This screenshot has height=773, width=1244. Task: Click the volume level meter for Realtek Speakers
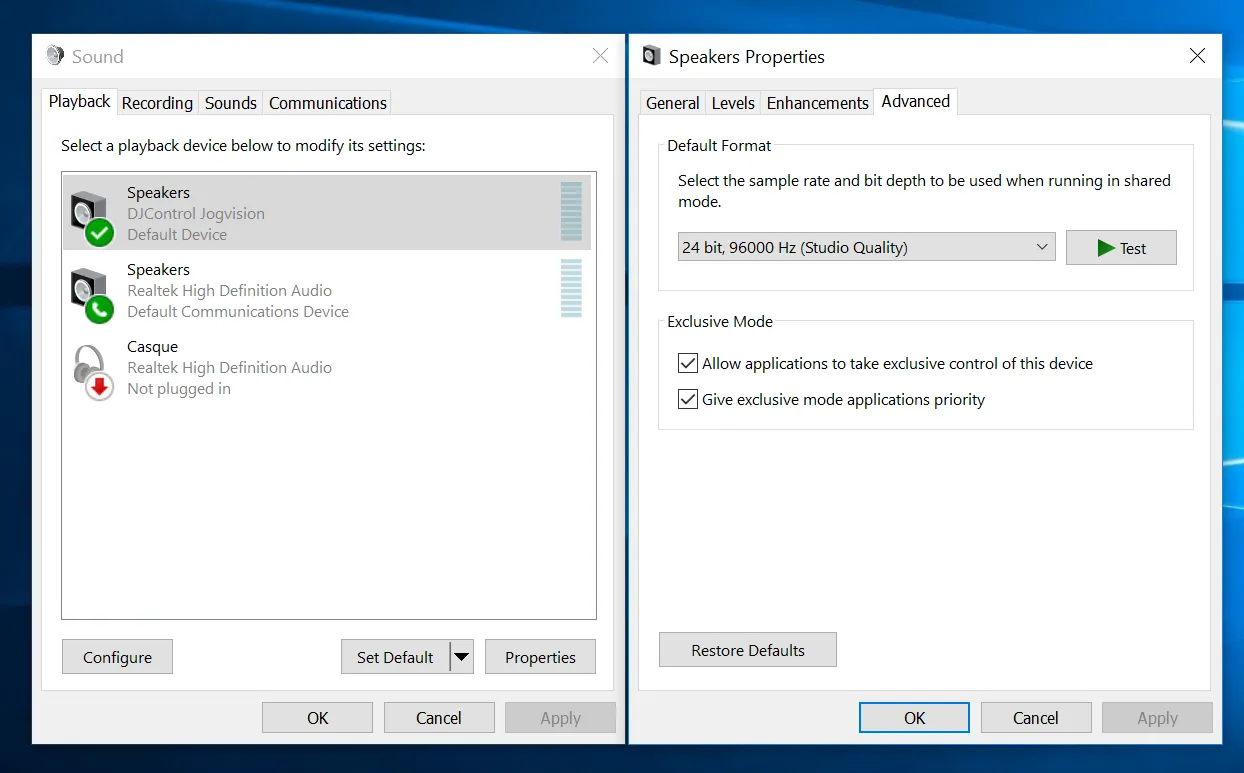pyautogui.click(x=571, y=288)
